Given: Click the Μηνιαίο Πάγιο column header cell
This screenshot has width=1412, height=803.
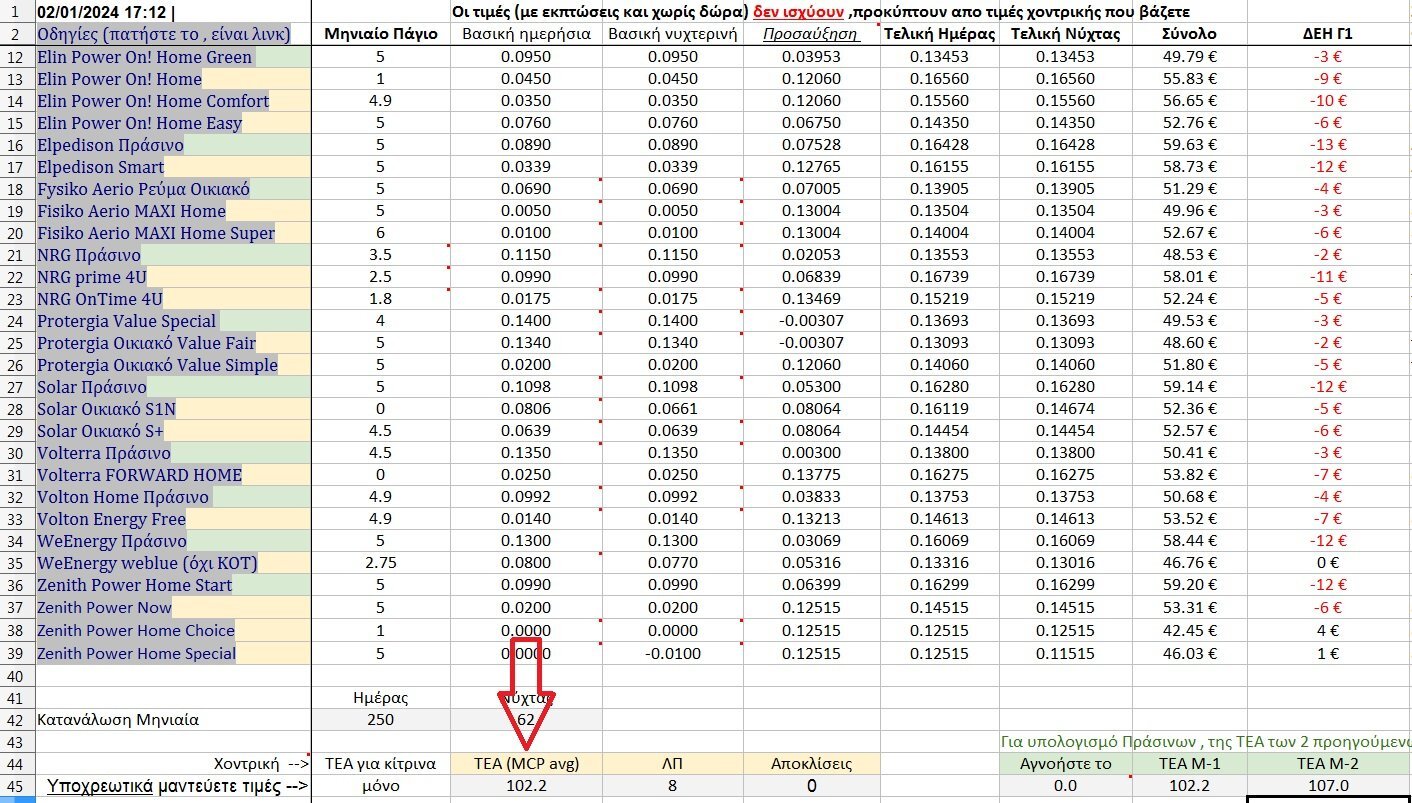Looking at the screenshot, I should [x=381, y=34].
